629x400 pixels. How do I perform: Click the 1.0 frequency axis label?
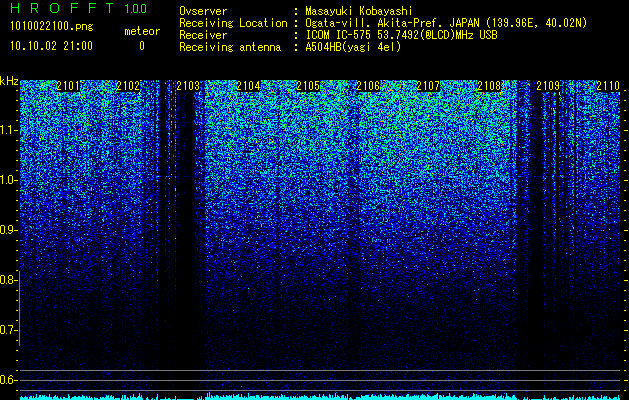[7, 180]
